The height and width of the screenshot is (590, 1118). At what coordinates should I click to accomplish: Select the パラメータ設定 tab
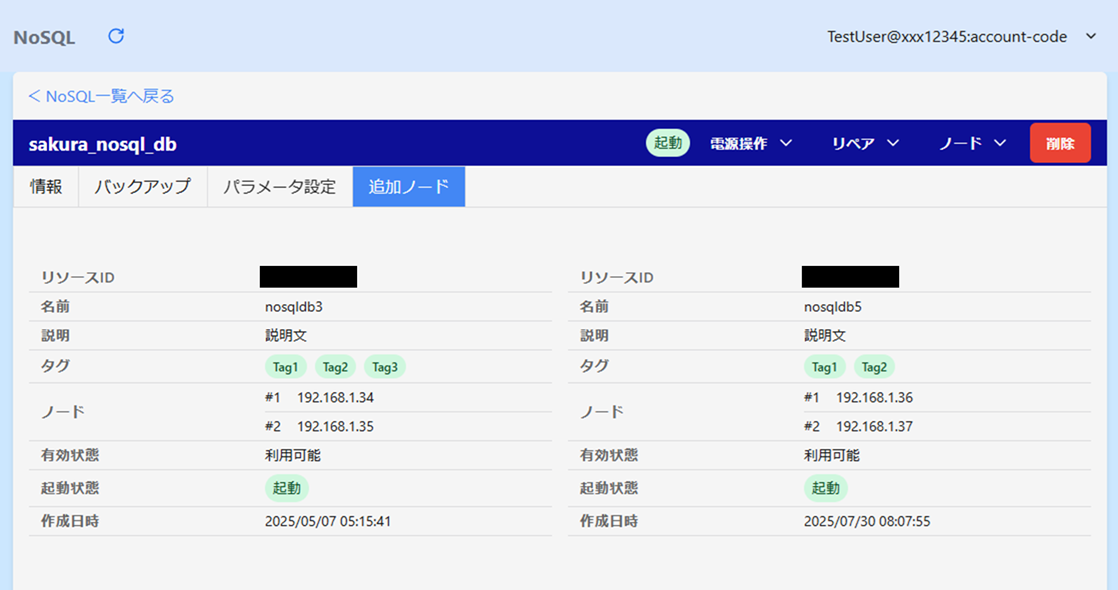click(279, 187)
